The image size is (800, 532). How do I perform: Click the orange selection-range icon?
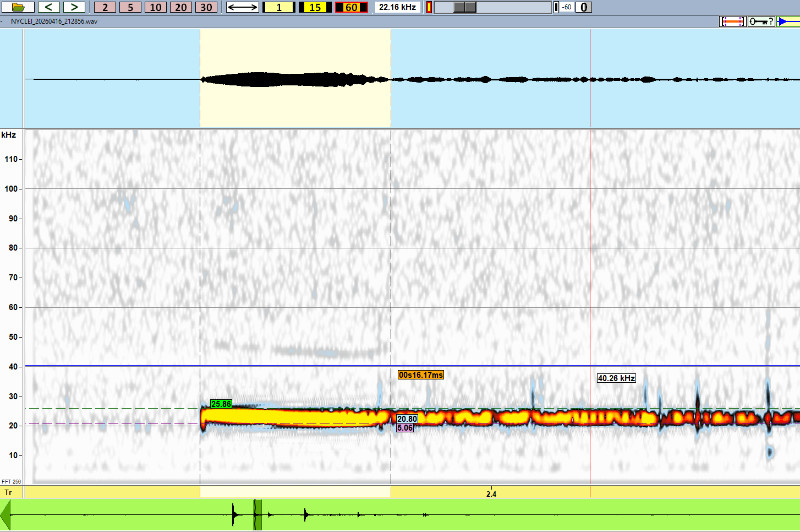tap(732, 21)
